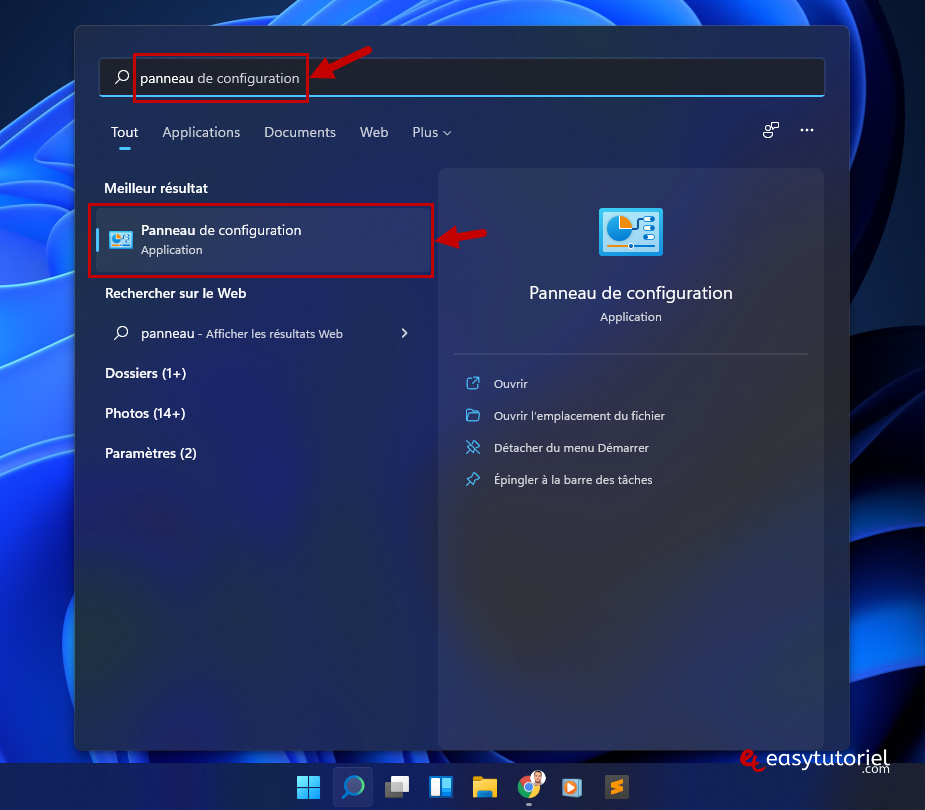Image resolution: width=925 pixels, height=810 pixels.
Task: Click the Rechercher sur le Web heading
Action: (175, 293)
